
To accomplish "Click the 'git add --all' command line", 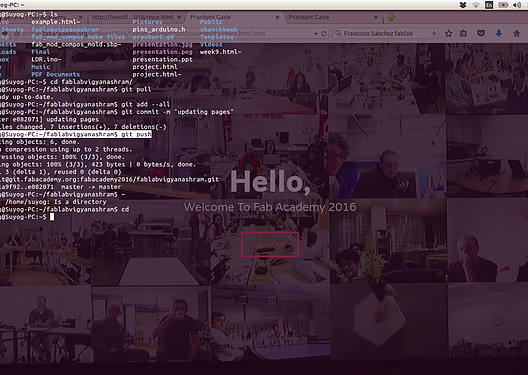I will coord(85,104).
